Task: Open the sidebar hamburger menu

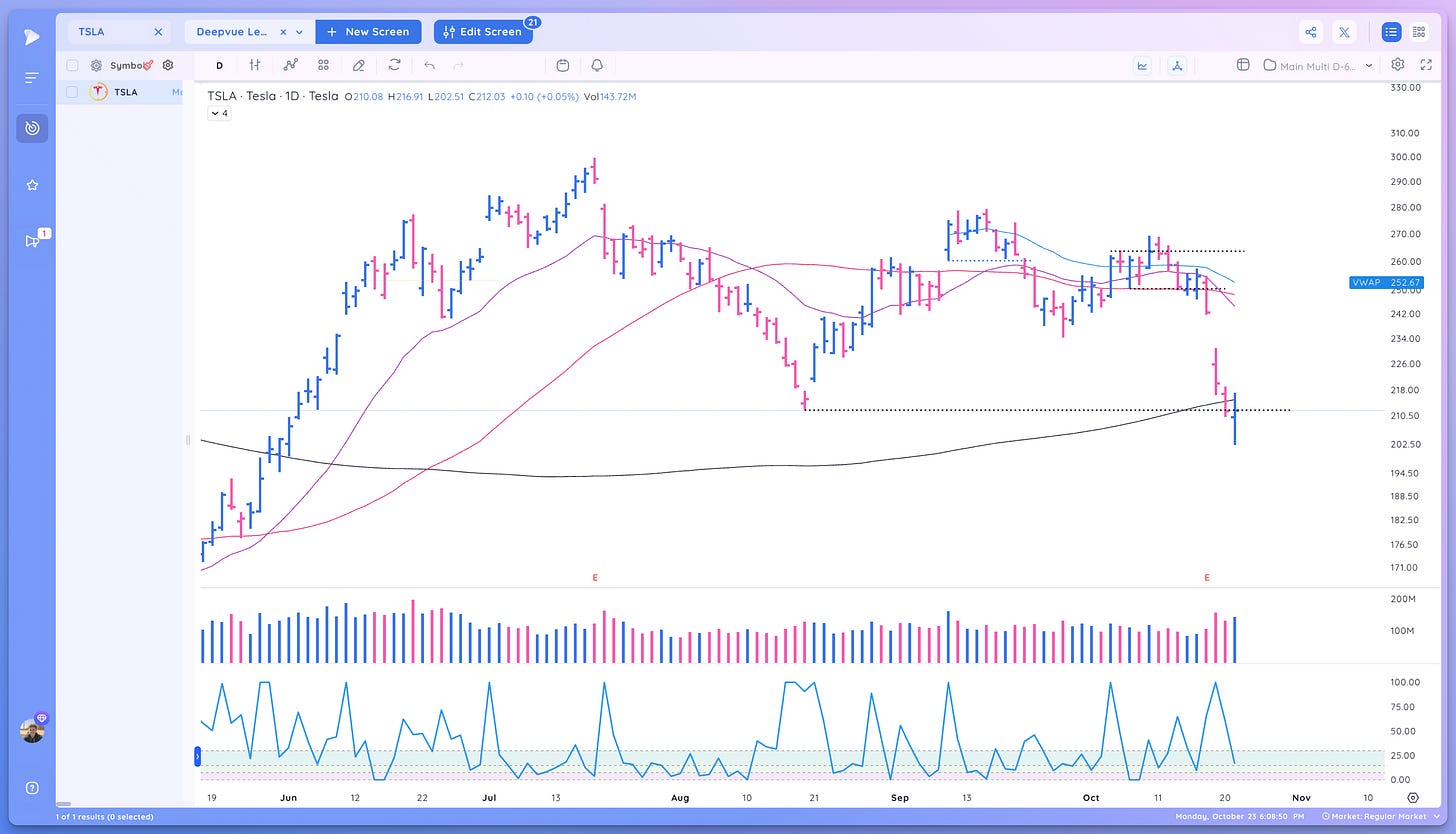Action: click(x=32, y=78)
